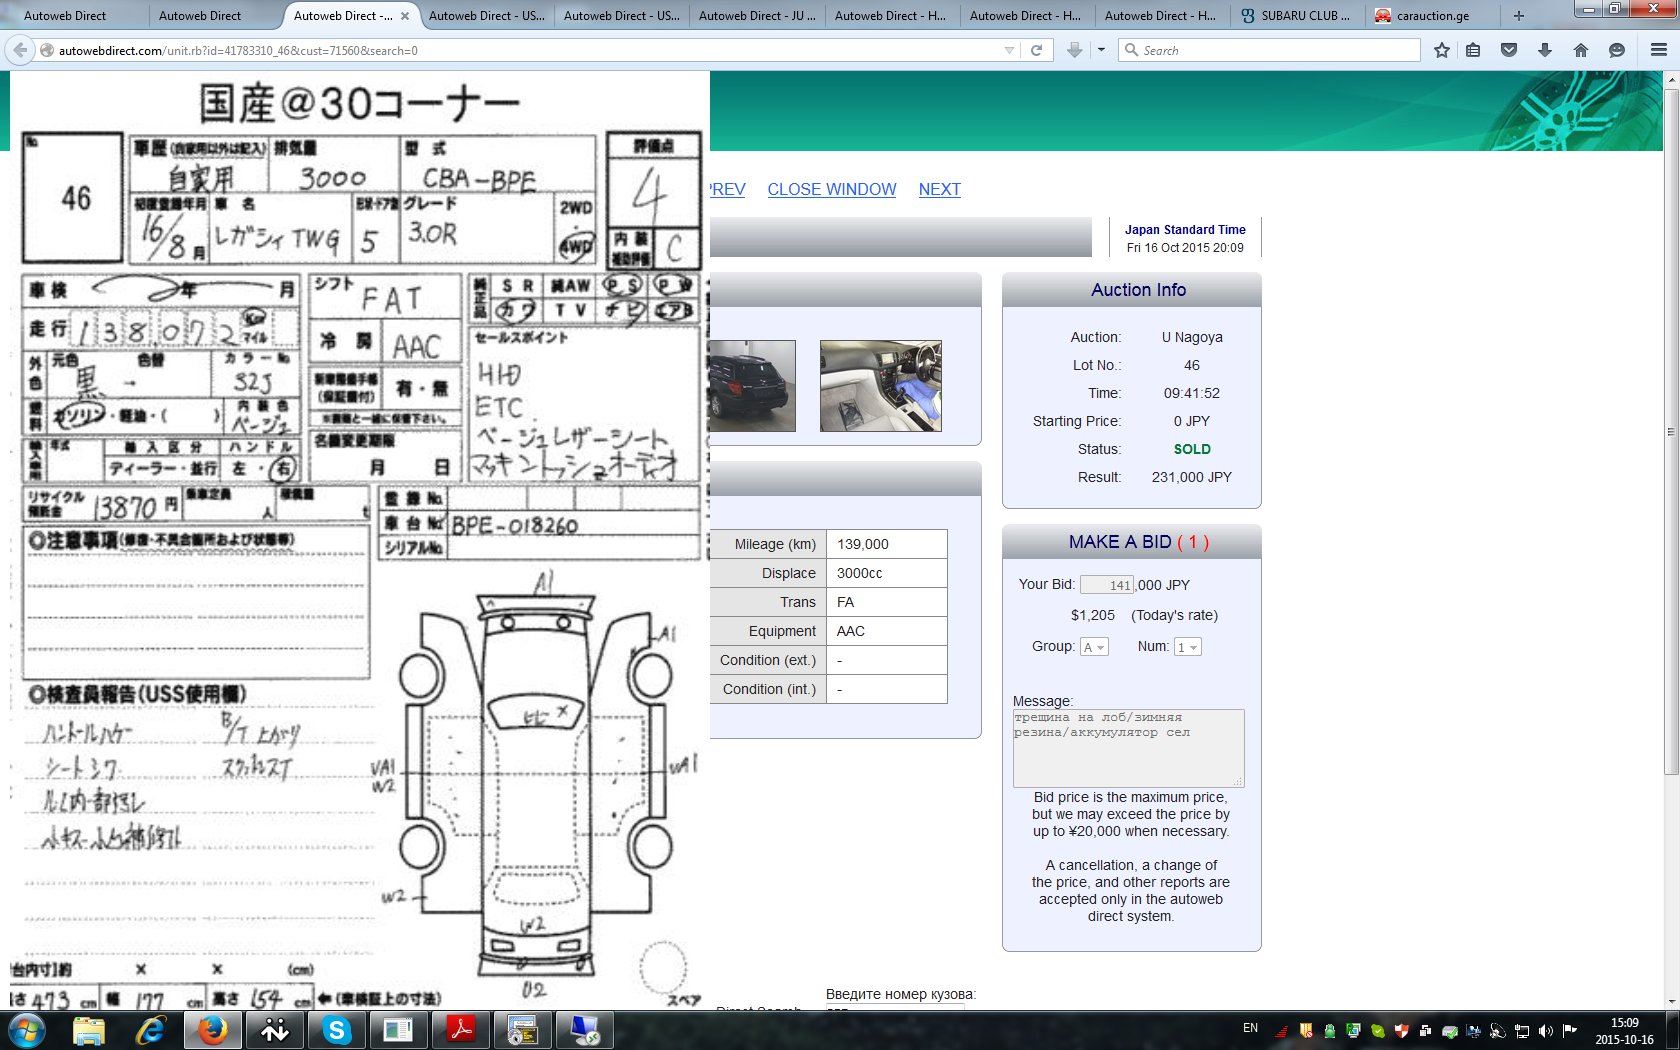Switch to the SUBARU CLUB tab
This screenshot has height=1050, width=1680.
[1298, 16]
